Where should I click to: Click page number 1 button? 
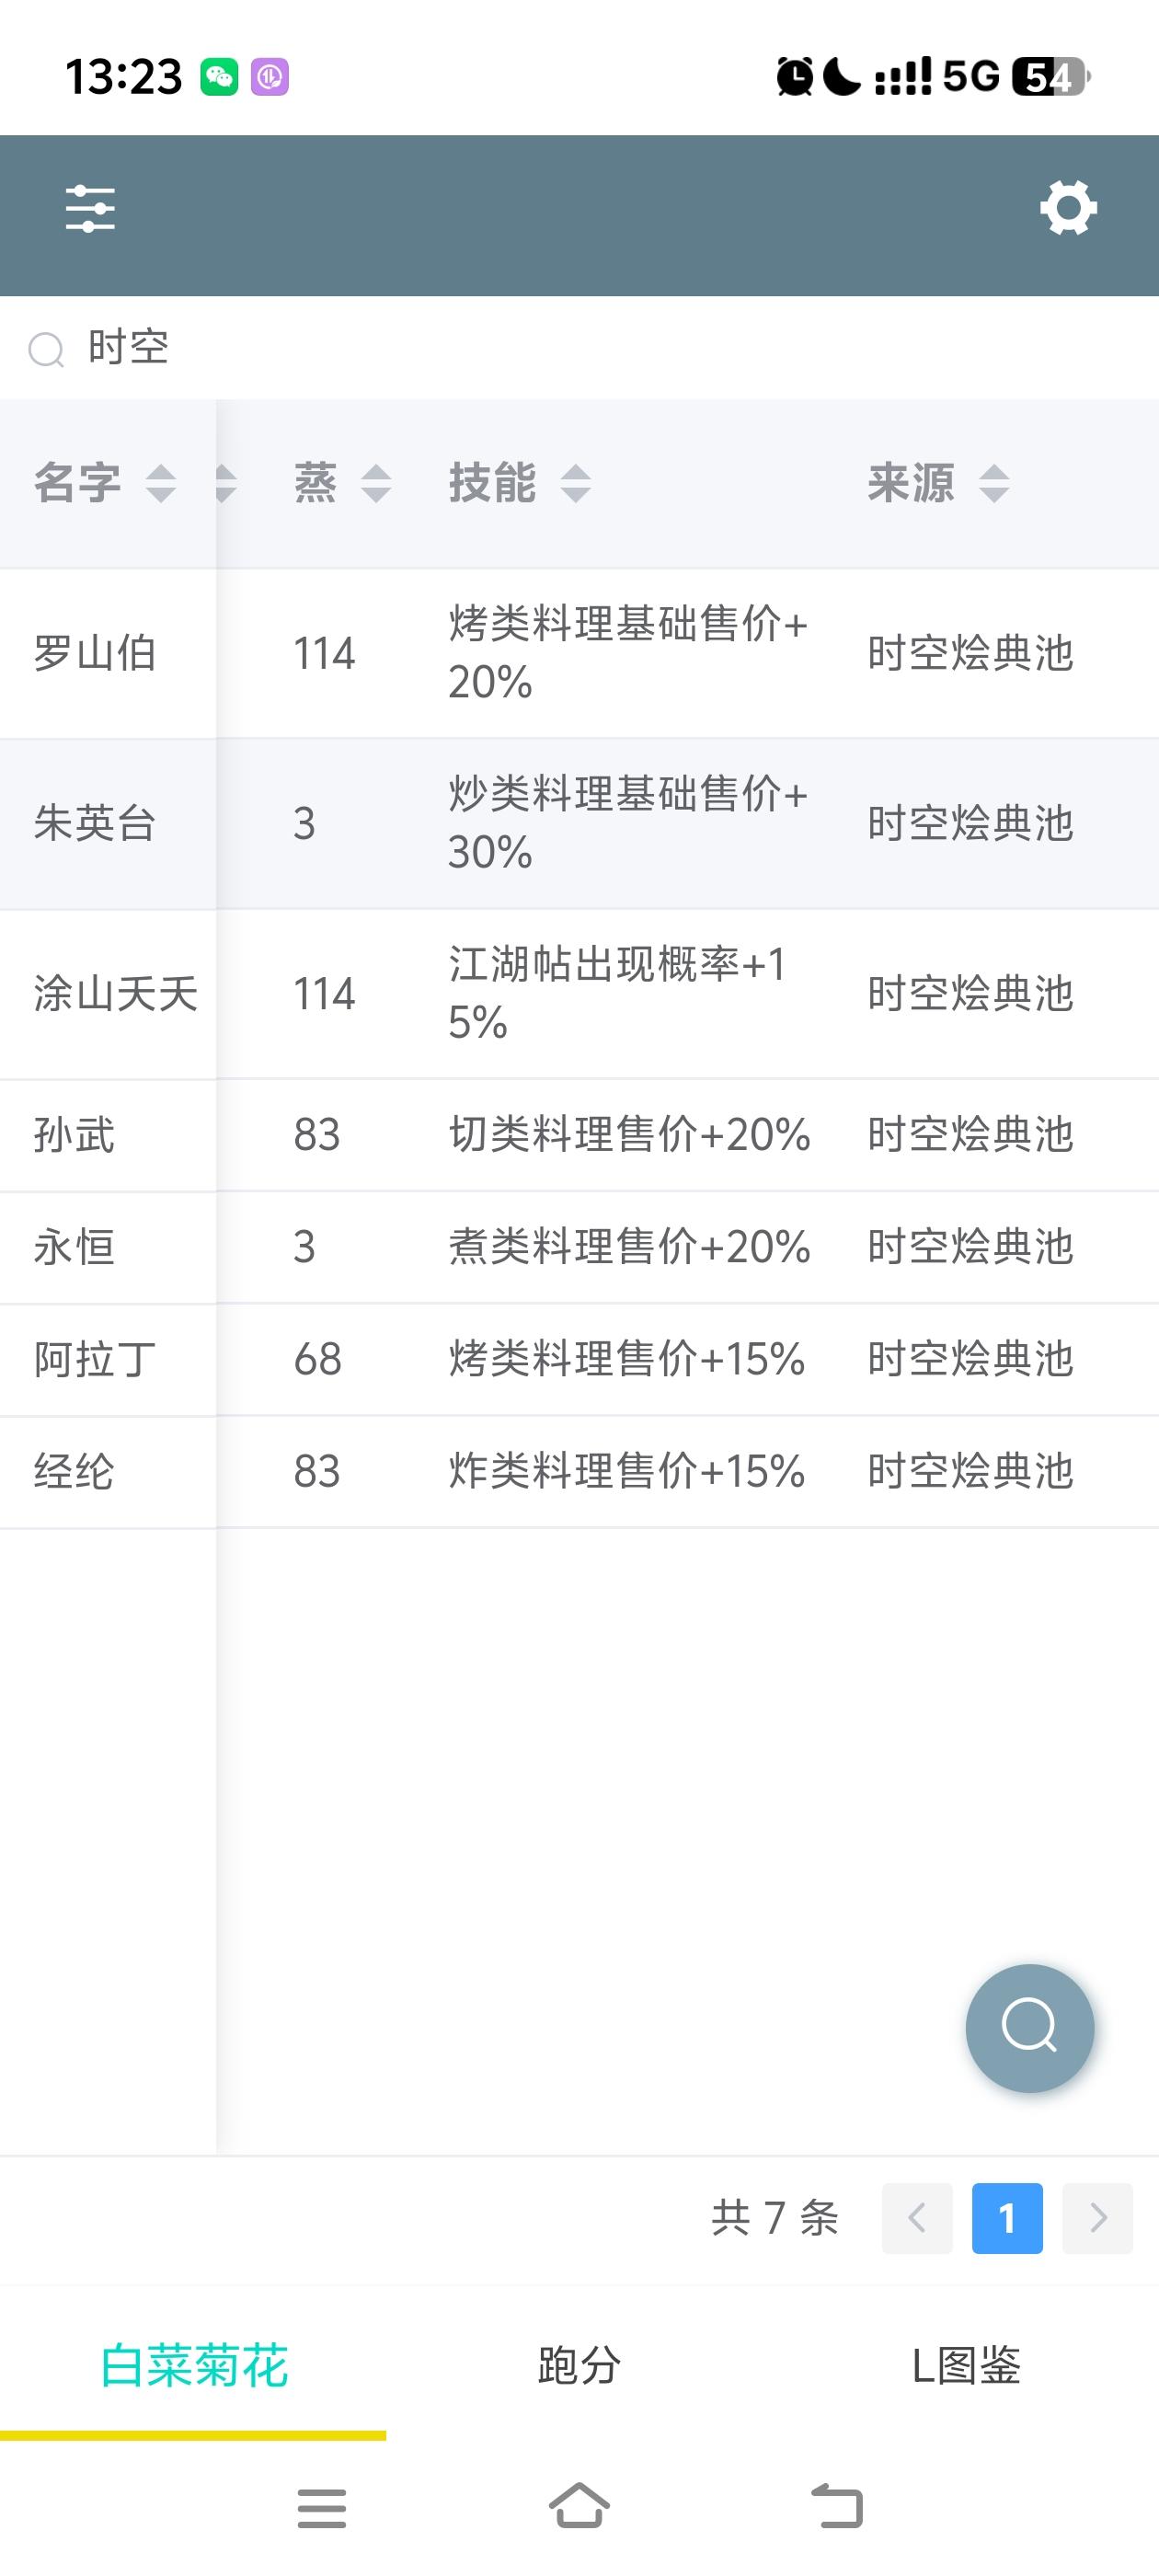point(1007,2218)
